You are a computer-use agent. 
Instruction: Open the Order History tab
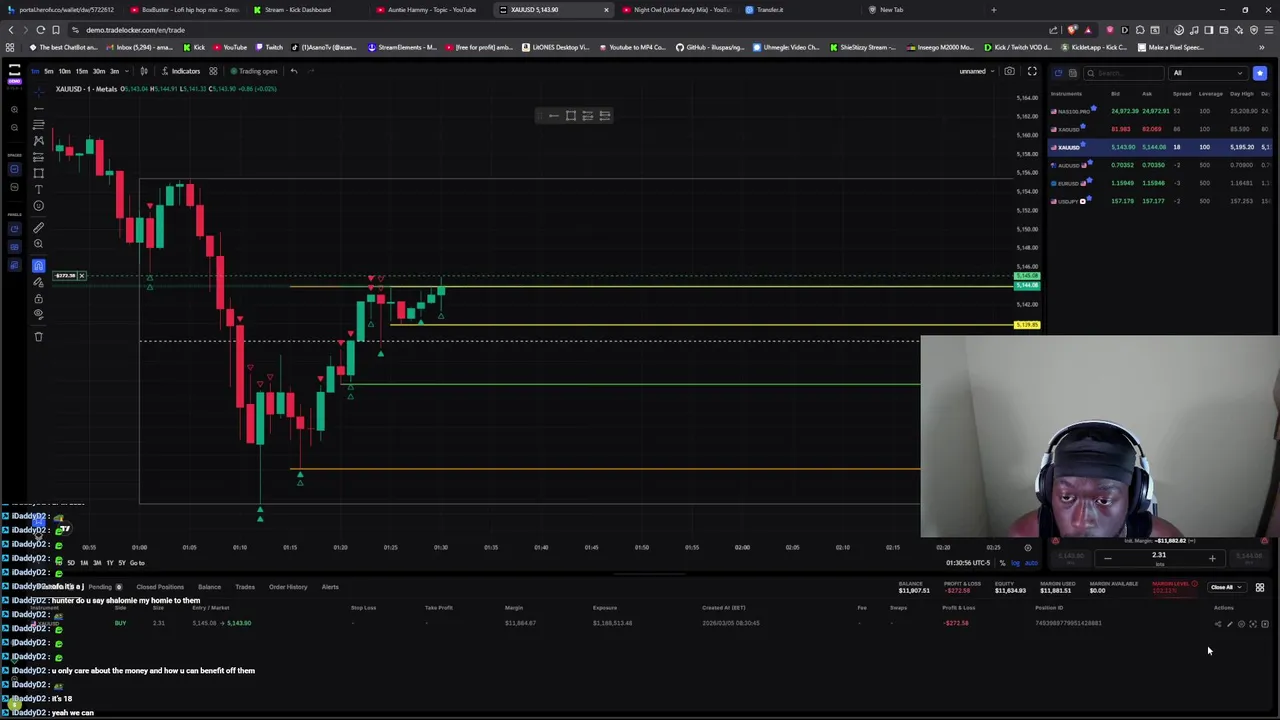[x=288, y=587]
